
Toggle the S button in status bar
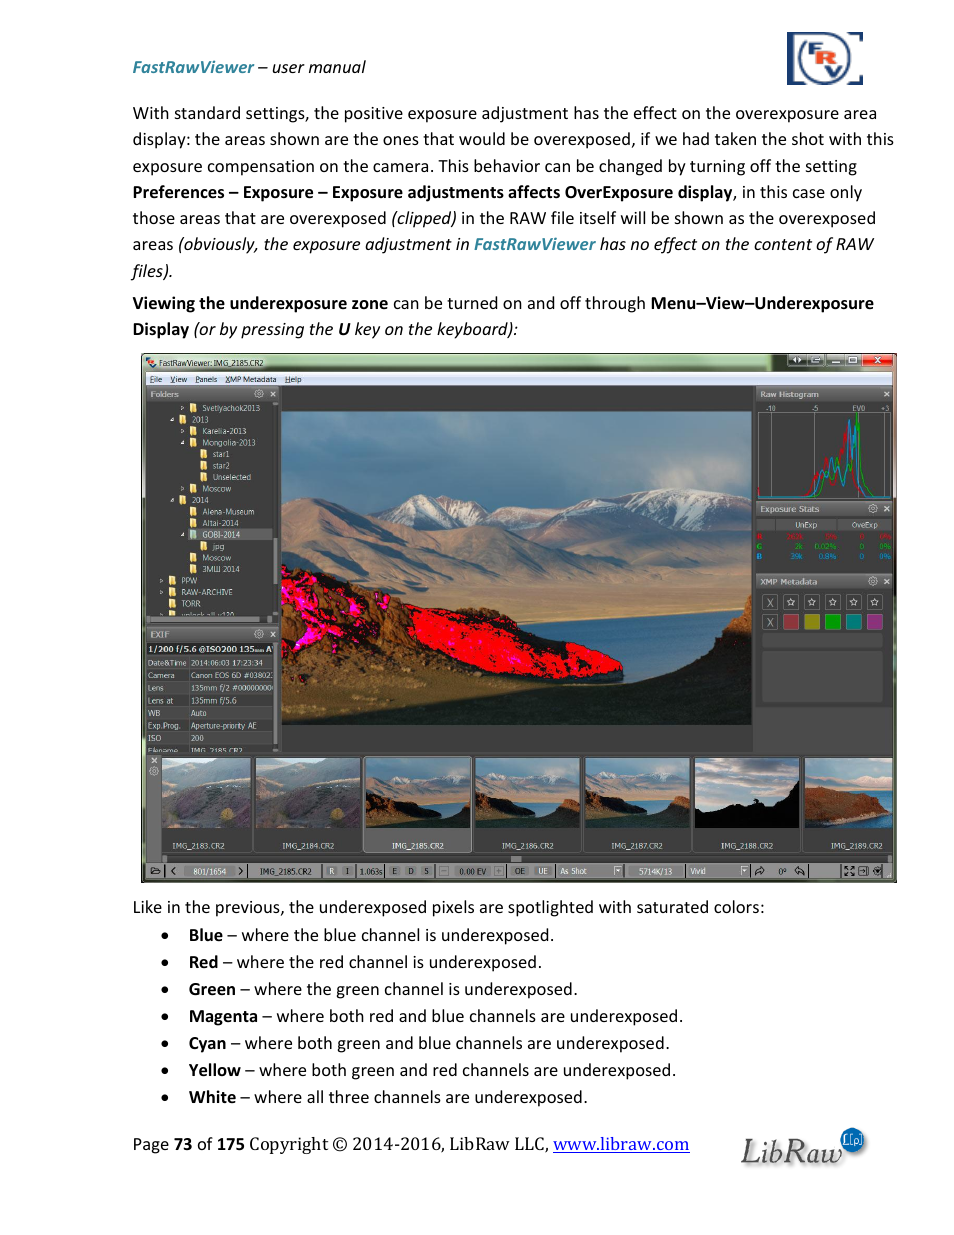pos(426,871)
